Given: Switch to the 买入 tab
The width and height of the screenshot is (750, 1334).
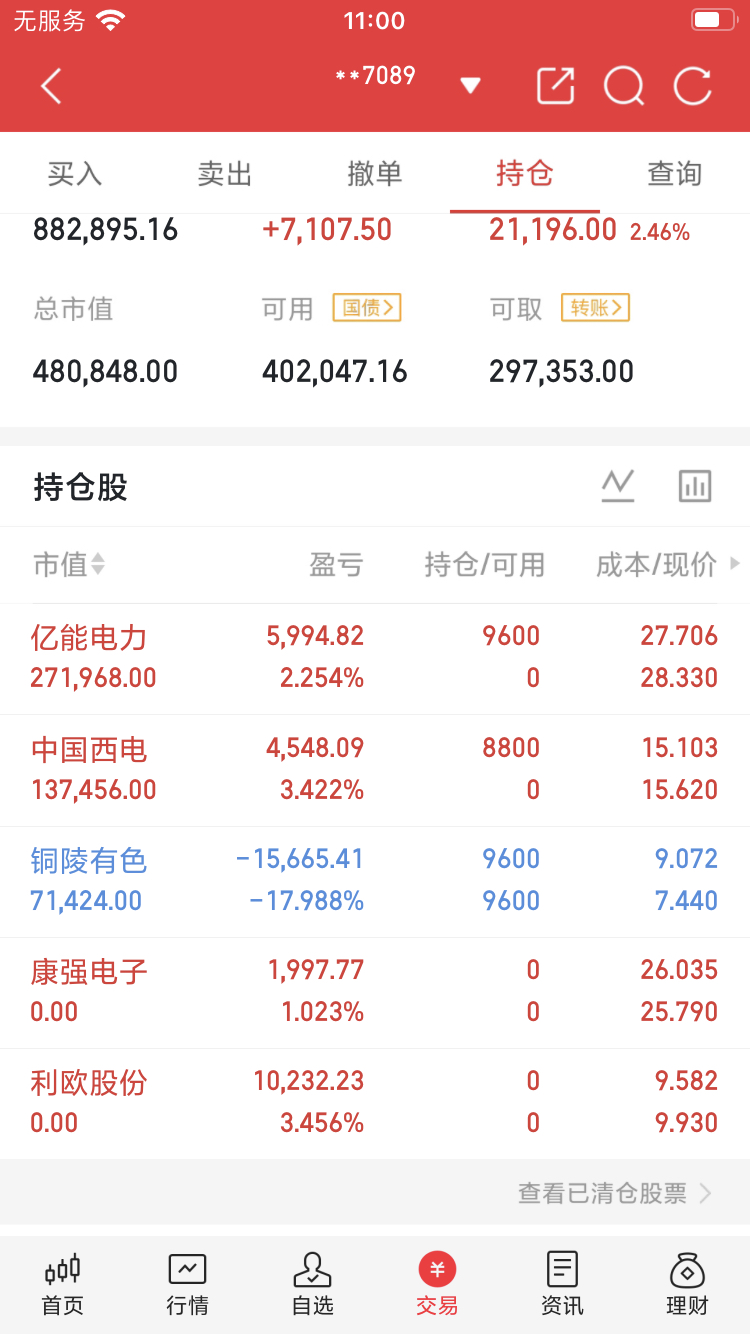Looking at the screenshot, I should click(x=75, y=174).
